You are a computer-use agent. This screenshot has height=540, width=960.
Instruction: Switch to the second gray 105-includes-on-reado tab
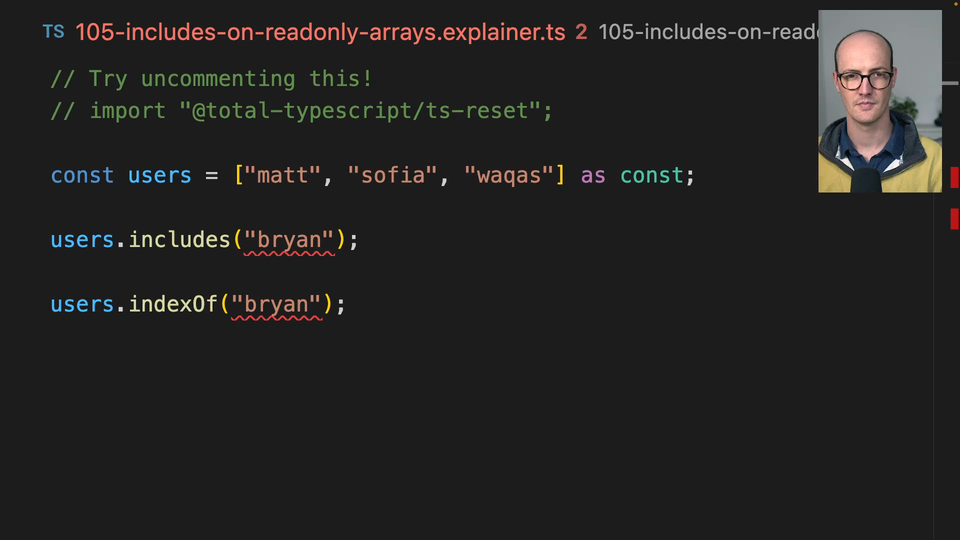pyautogui.click(x=707, y=32)
